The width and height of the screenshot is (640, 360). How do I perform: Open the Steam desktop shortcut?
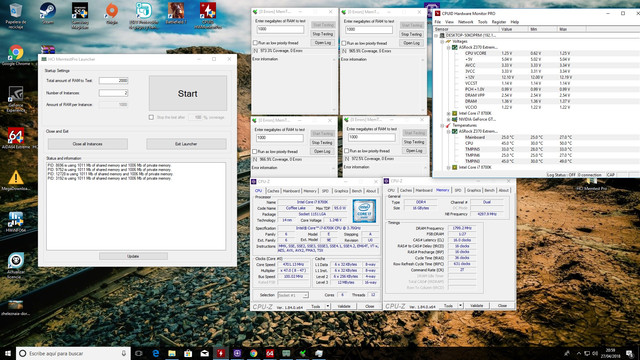48,13
